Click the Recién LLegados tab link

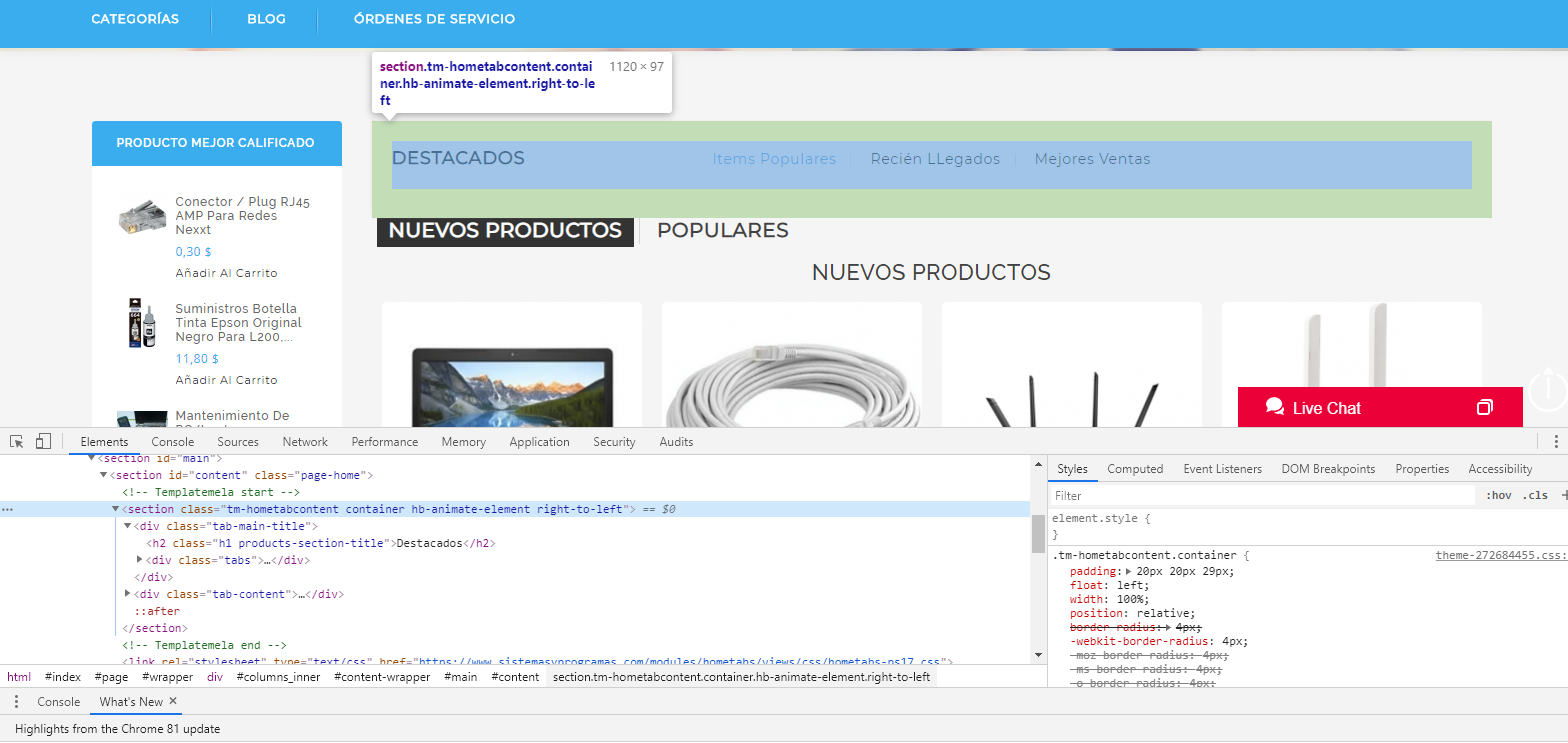tap(935, 159)
